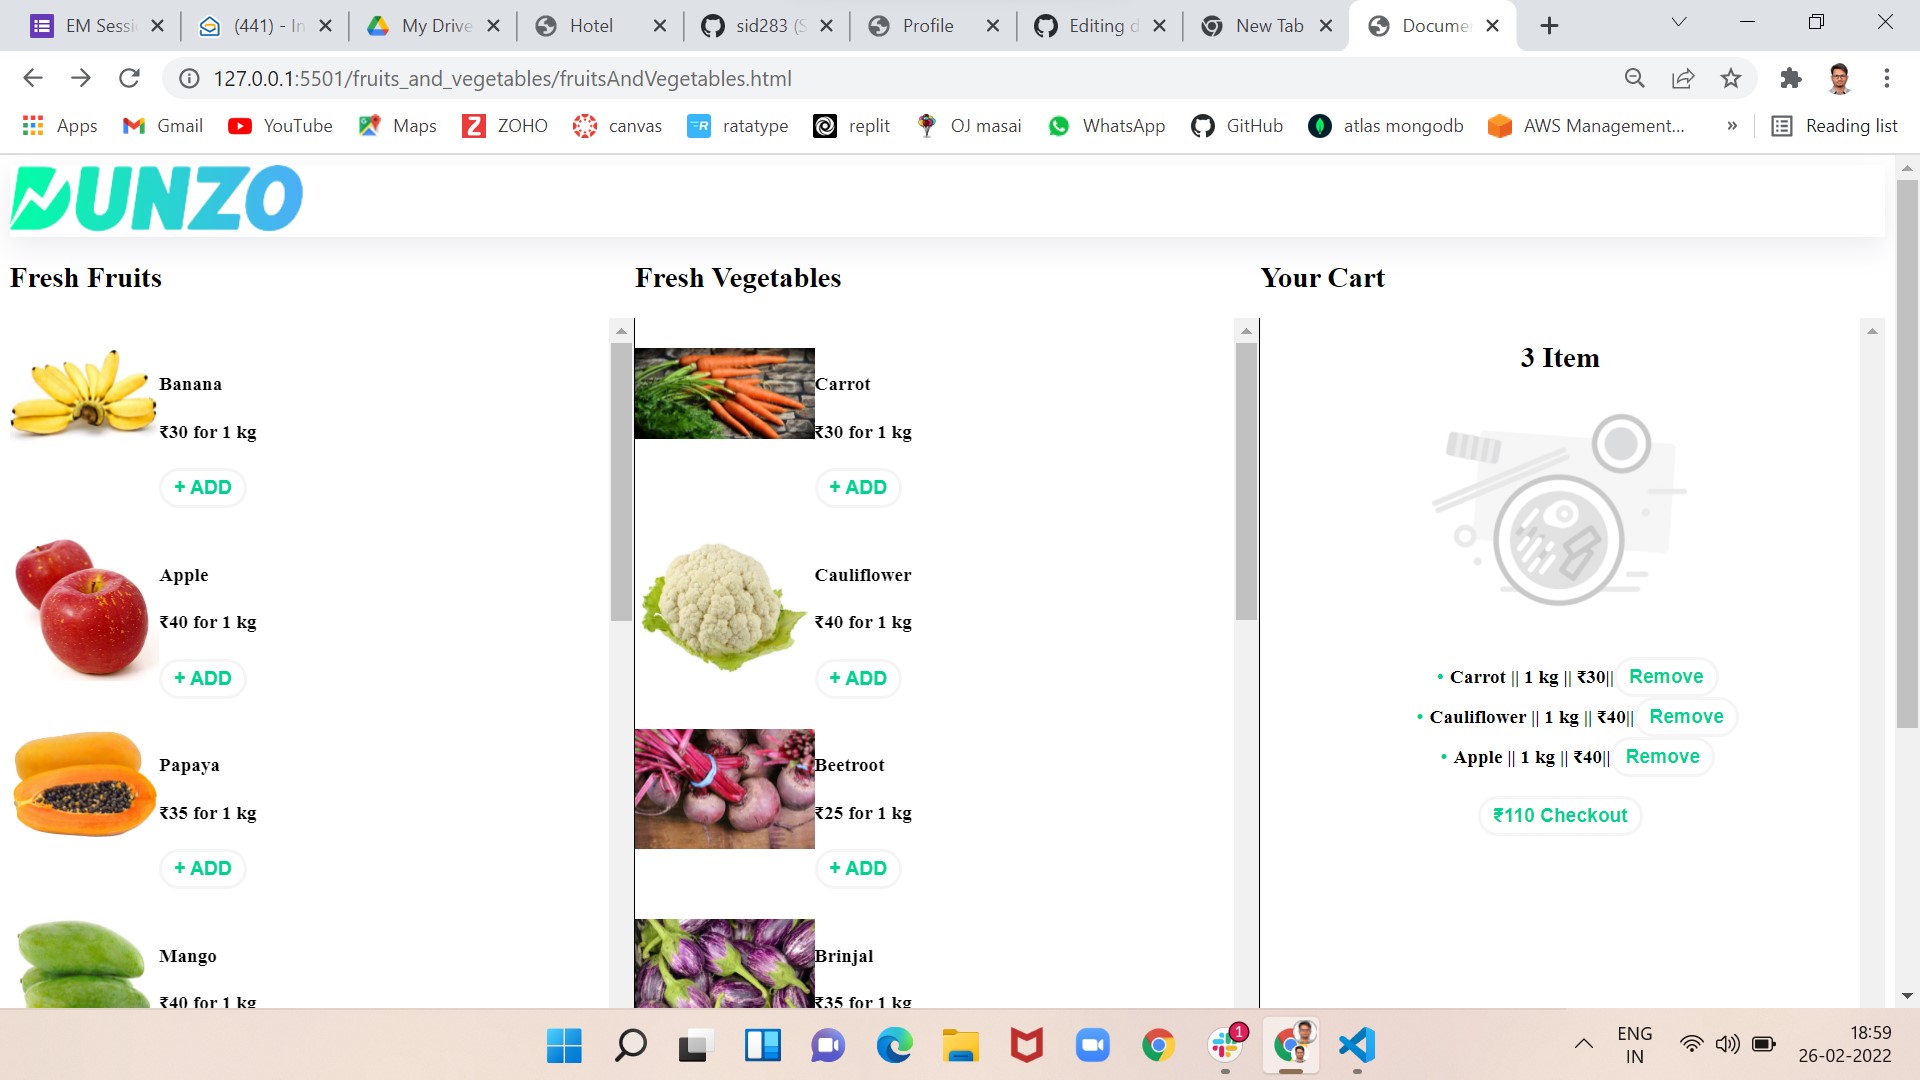Open Chrome menu three-dots
The image size is (1920, 1080).
[1886, 78]
